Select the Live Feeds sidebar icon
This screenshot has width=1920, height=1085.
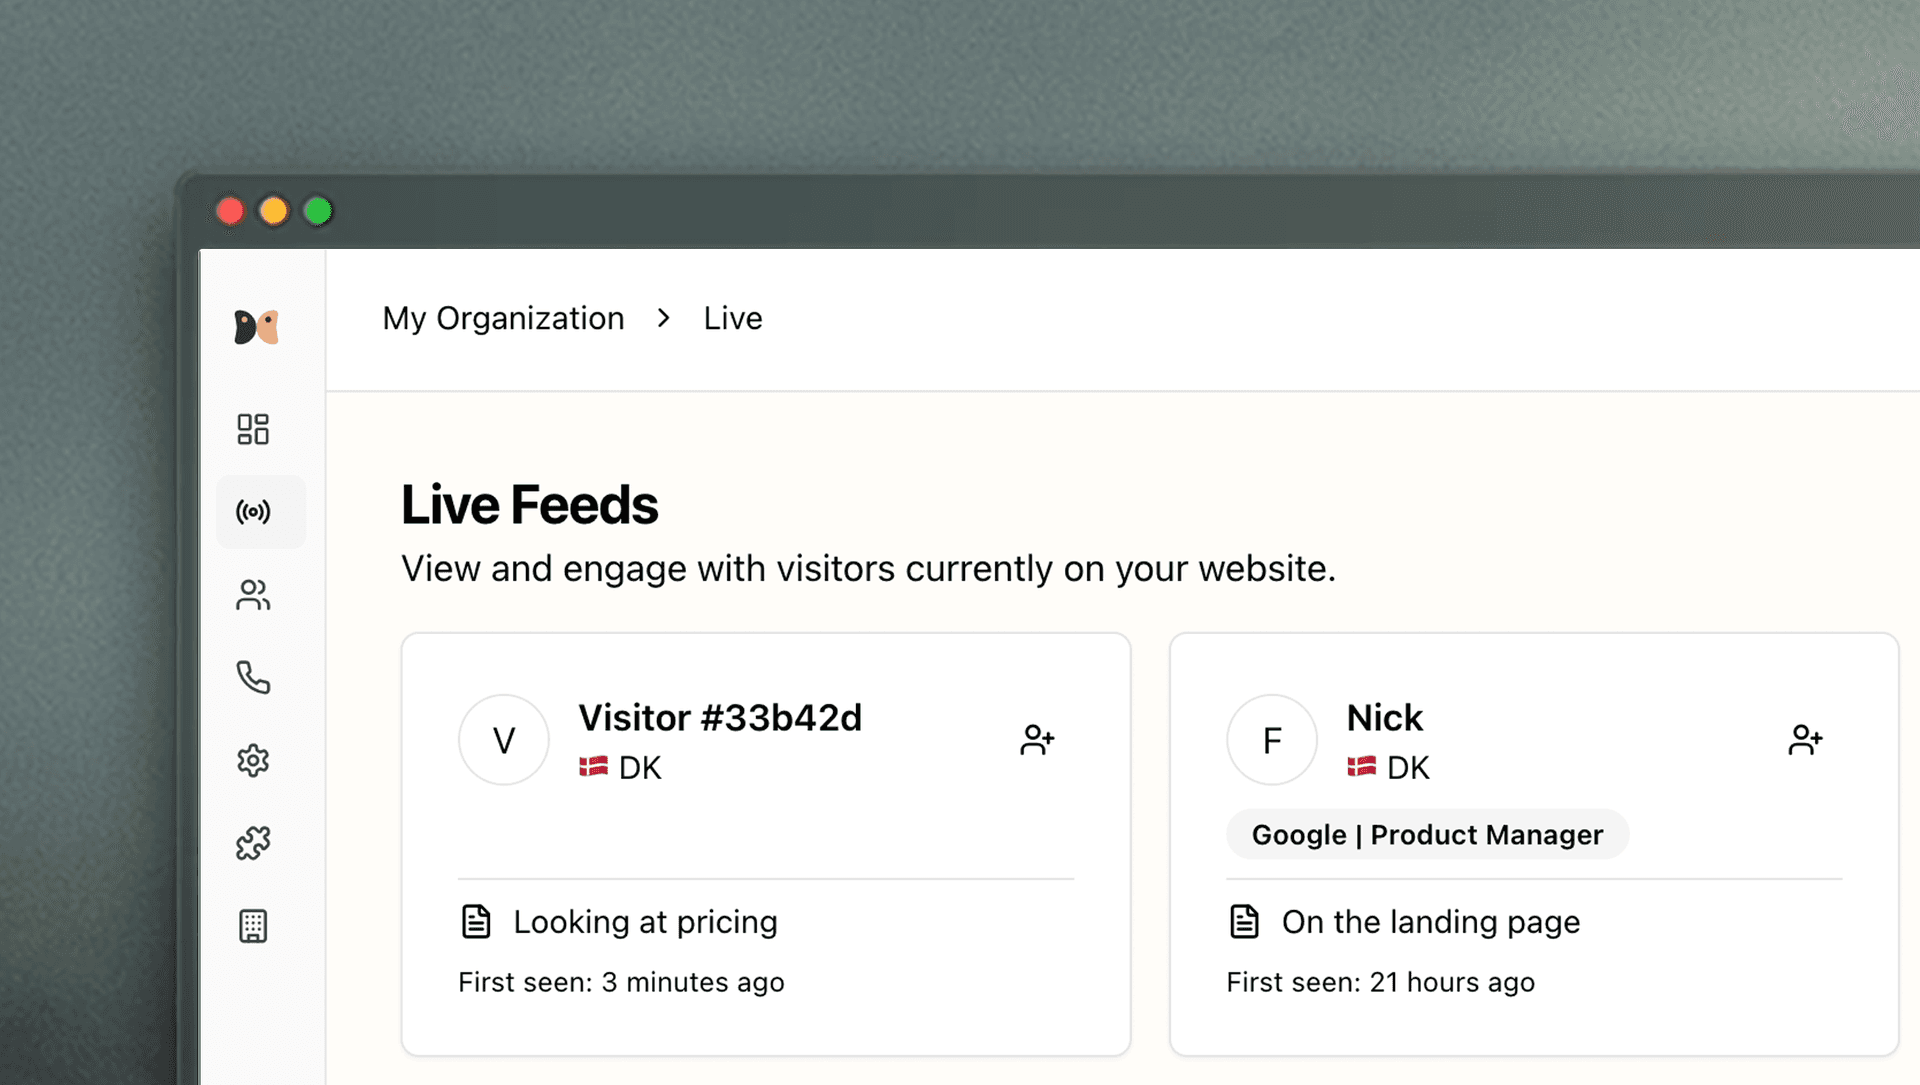click(252, 512)
